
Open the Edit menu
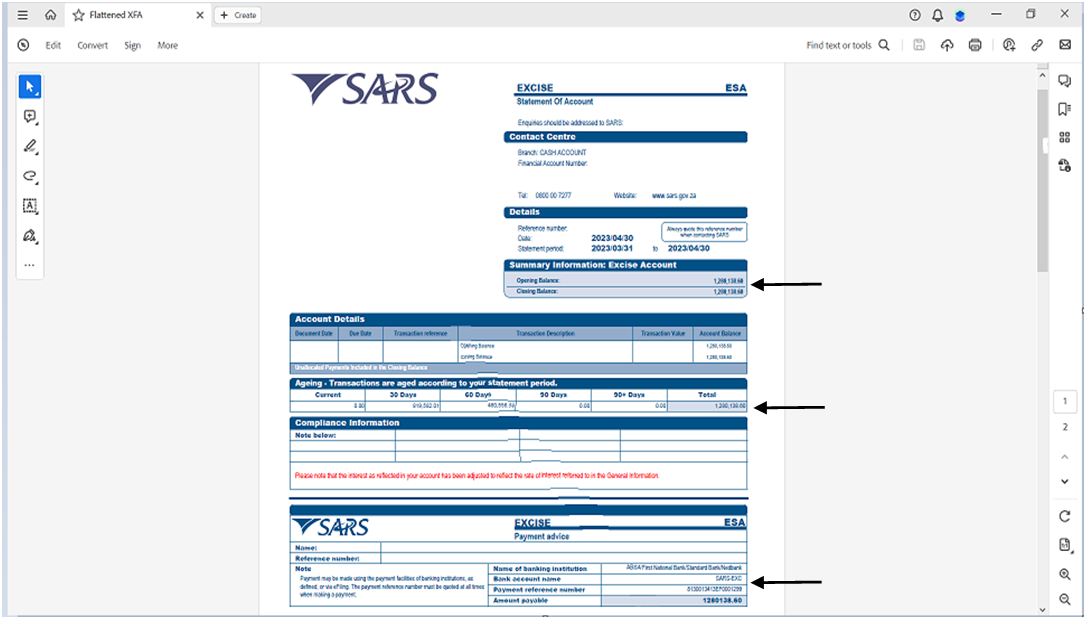pos(53,45)
